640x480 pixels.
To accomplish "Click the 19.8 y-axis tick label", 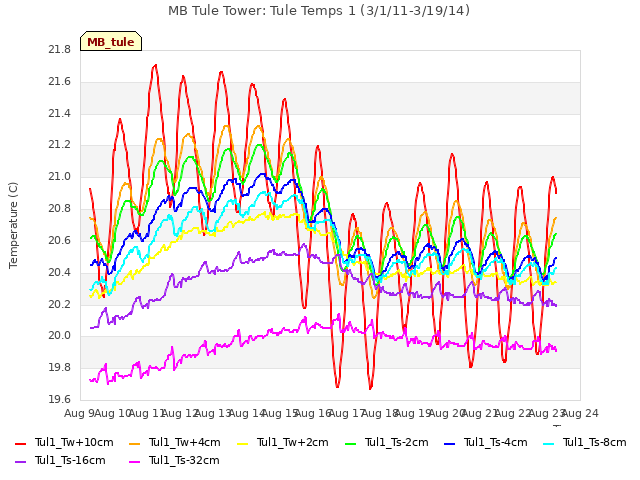I will [60, 368].
